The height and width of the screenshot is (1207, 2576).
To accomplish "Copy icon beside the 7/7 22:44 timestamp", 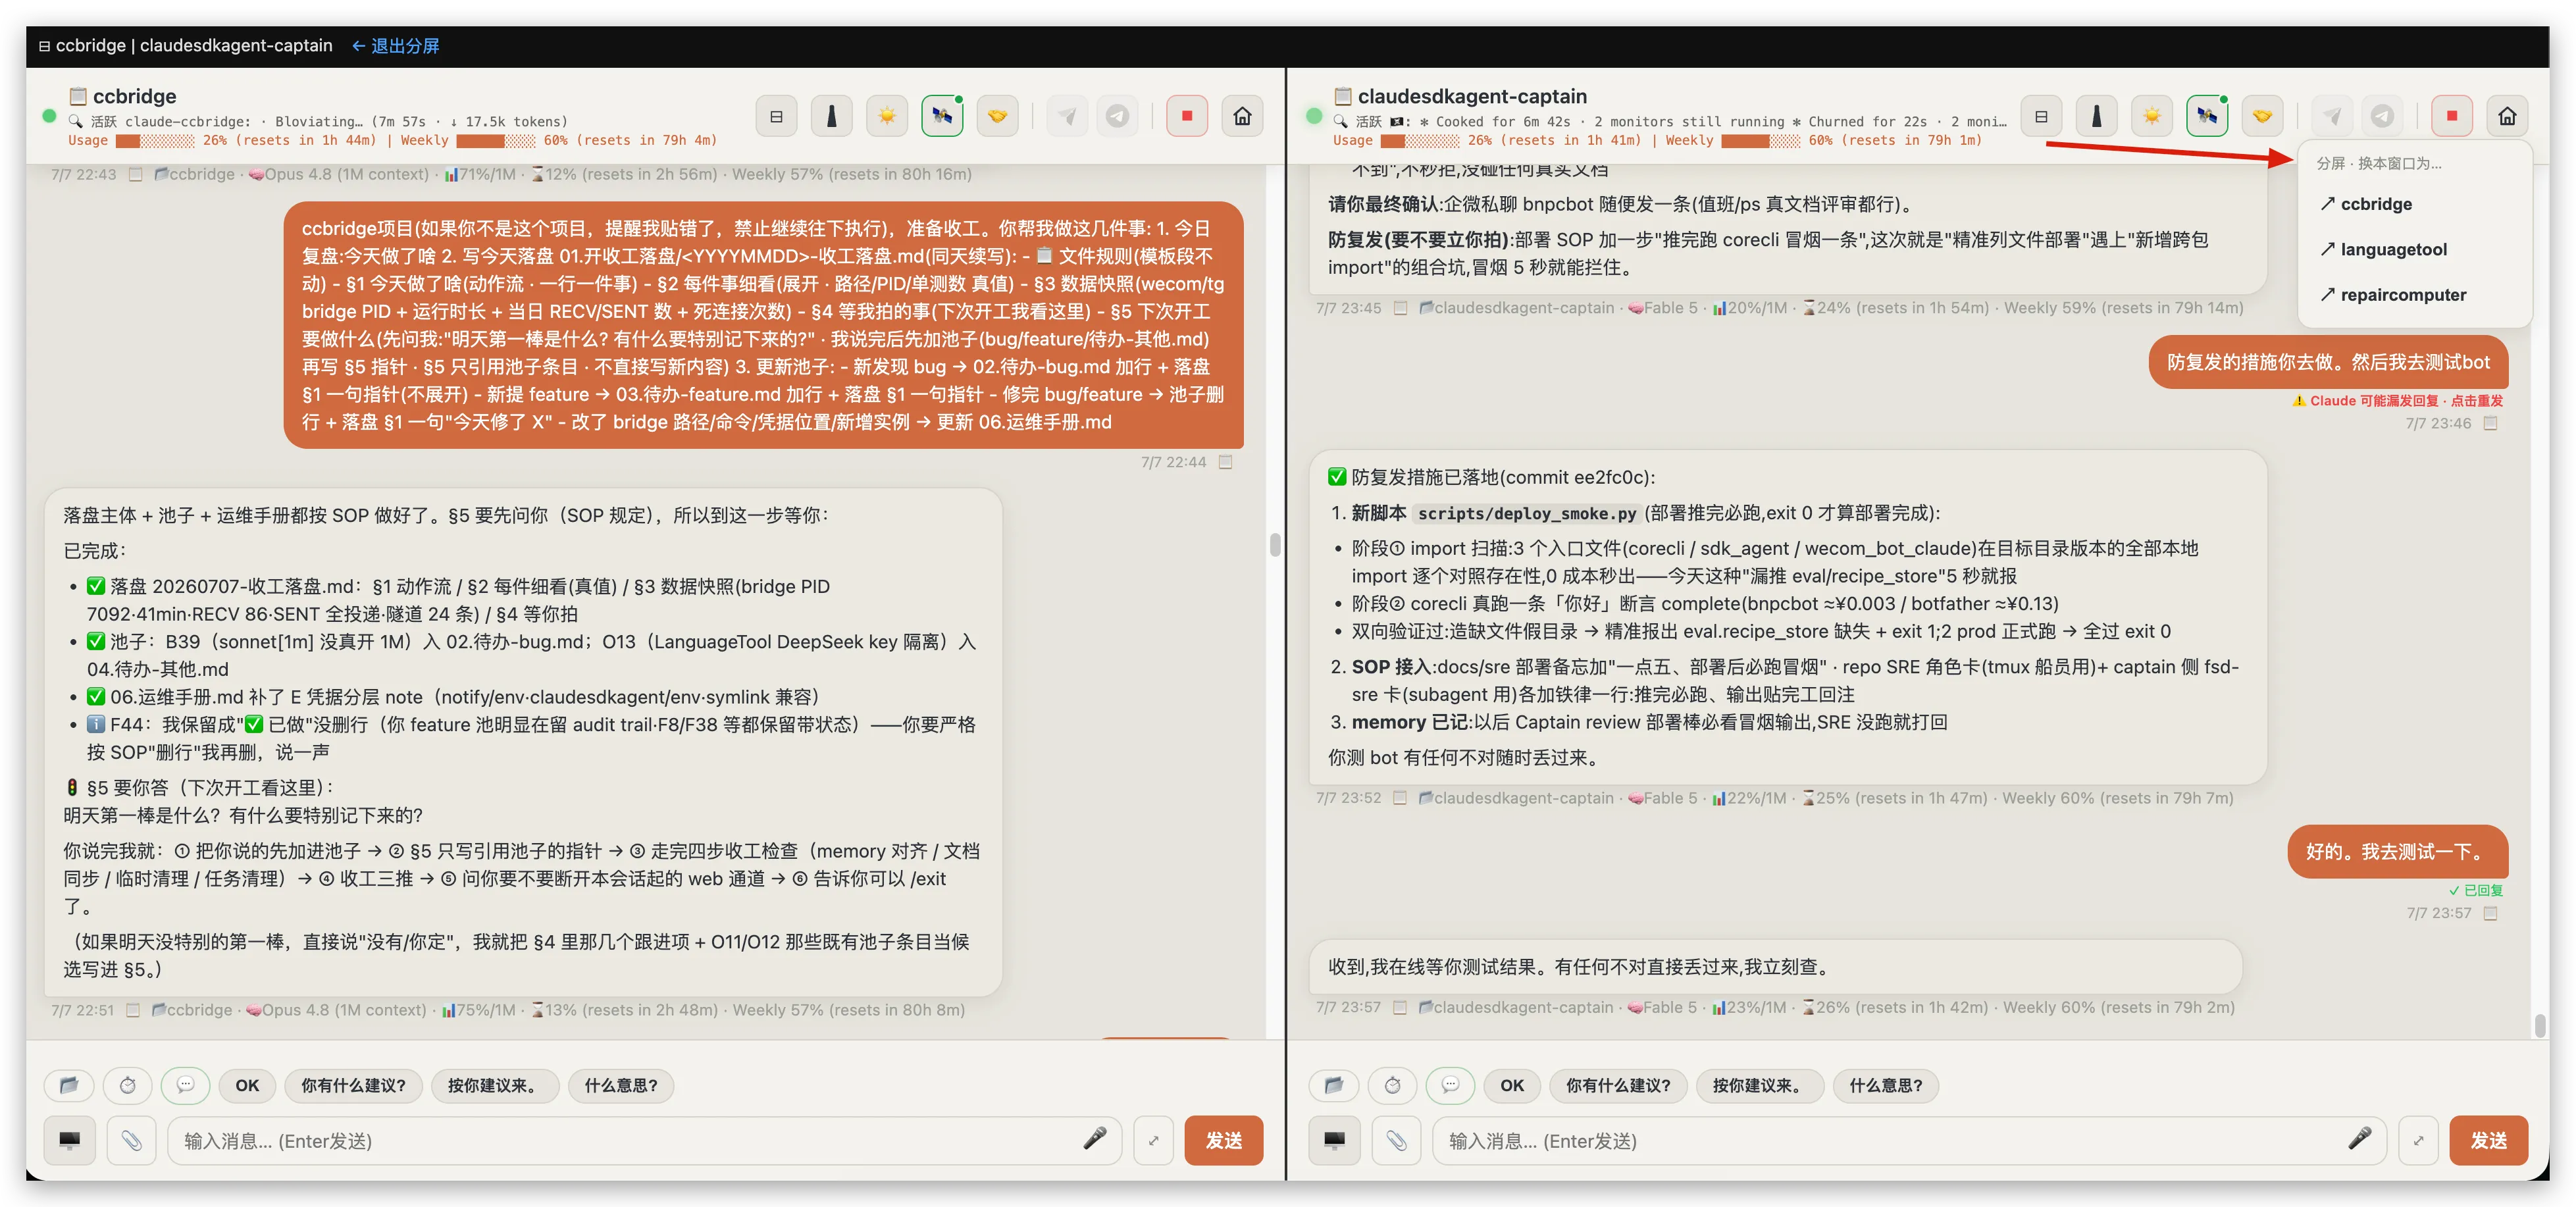I will click(1226, 462).
